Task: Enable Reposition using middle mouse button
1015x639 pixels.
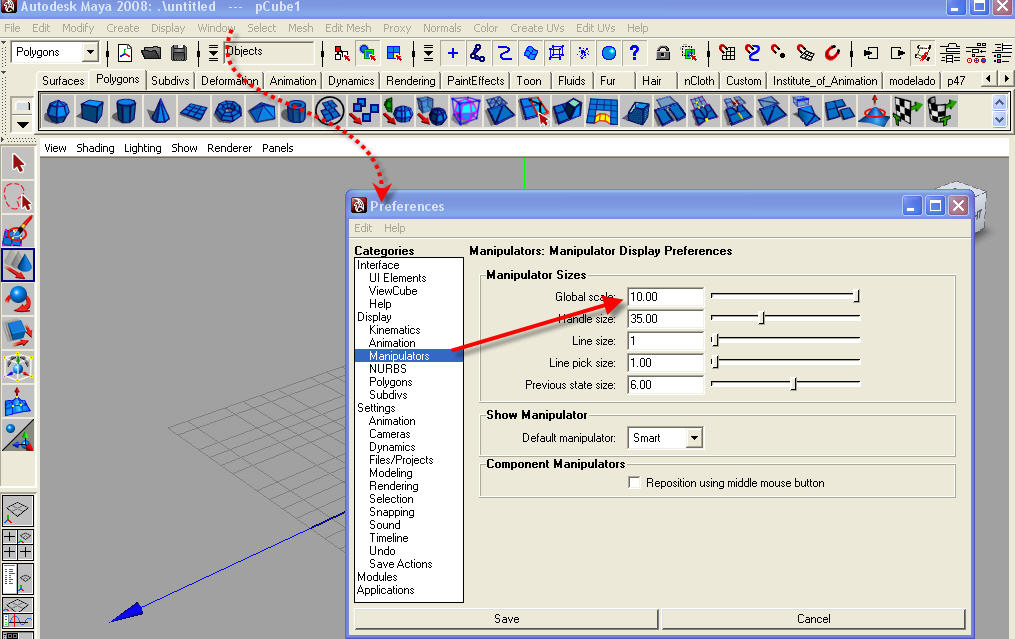Action: [634, 483]
